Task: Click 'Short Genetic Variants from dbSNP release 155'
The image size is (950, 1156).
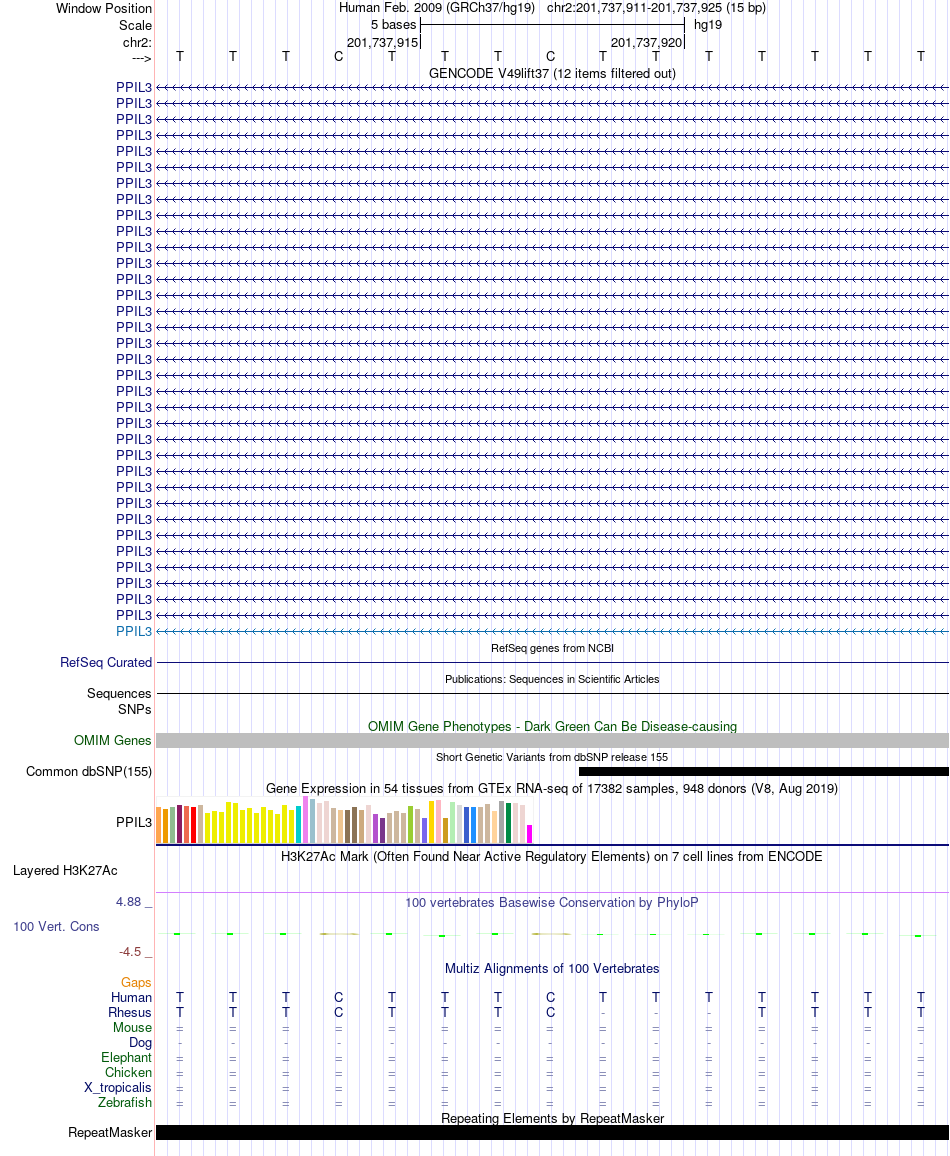Action: click(552, 757)
